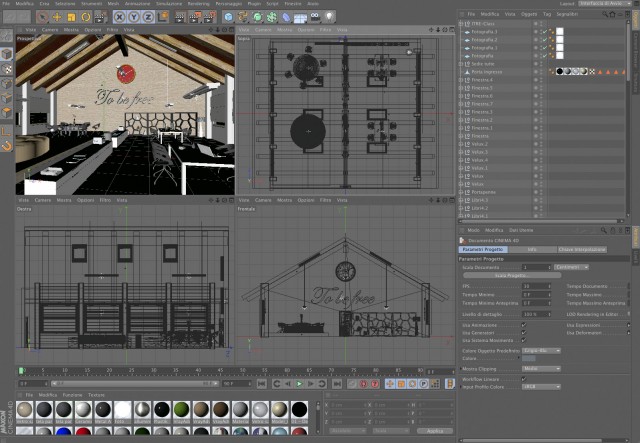The width and height of the screenshot is (640, 443).
Task: Toggle Usa Animazione checkbox
Action: pyautogui.click(x=524, y=325)
